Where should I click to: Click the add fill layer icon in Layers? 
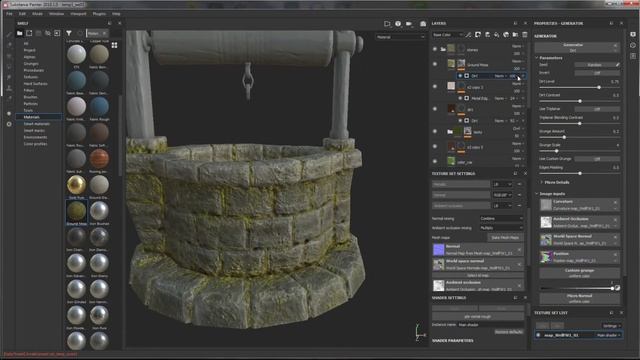[x=497, y=35]
